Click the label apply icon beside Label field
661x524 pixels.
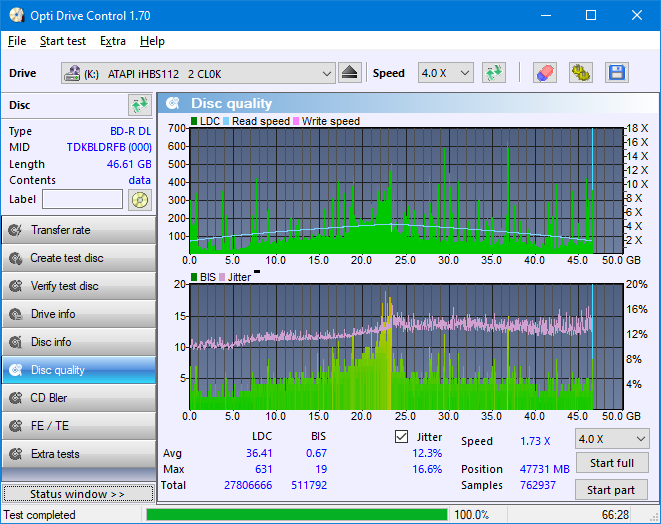139,199
